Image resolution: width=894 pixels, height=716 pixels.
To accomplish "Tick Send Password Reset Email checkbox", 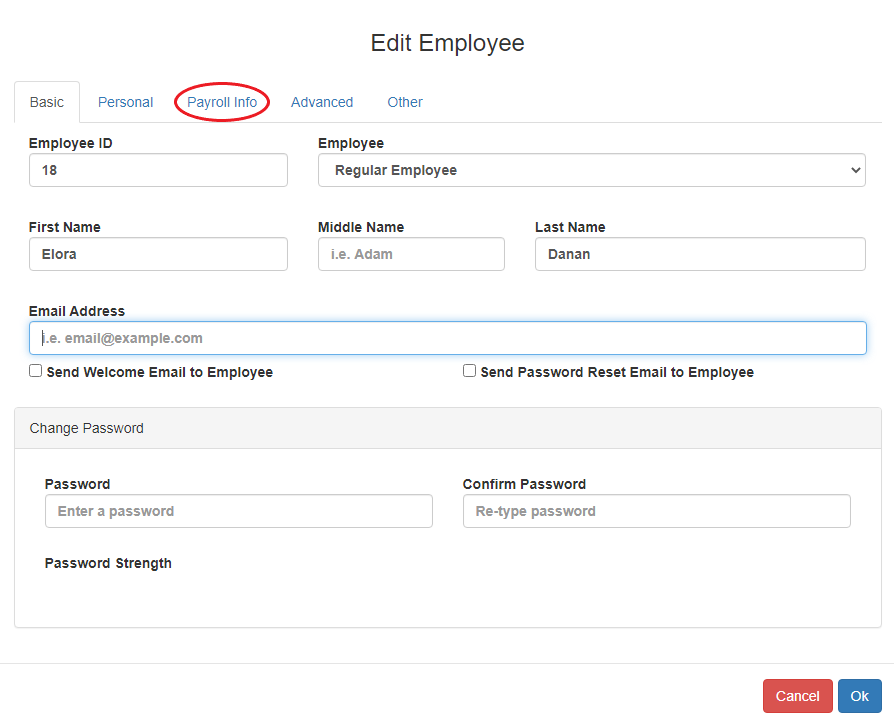I will [469, 371].
